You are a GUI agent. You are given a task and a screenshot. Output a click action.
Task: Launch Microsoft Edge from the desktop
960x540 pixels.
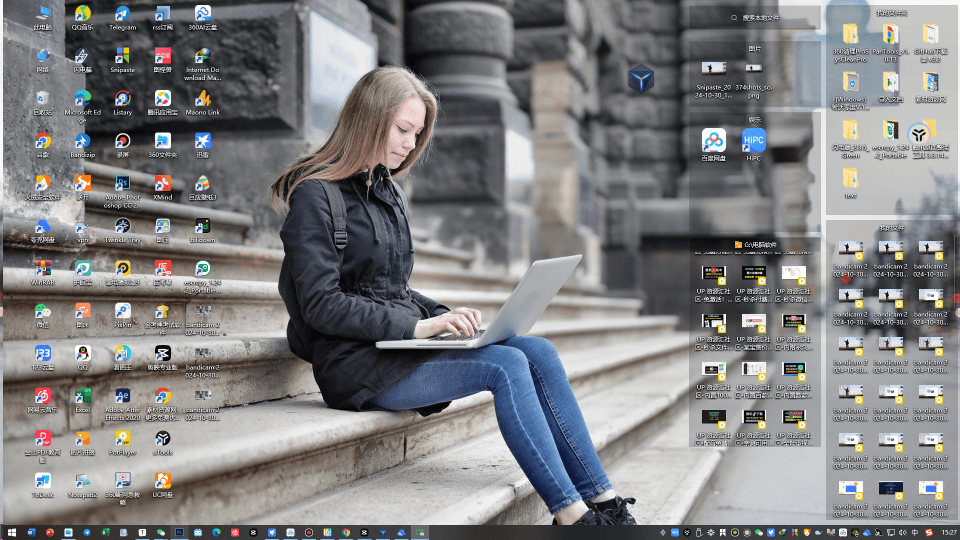(x=82, y=99)
